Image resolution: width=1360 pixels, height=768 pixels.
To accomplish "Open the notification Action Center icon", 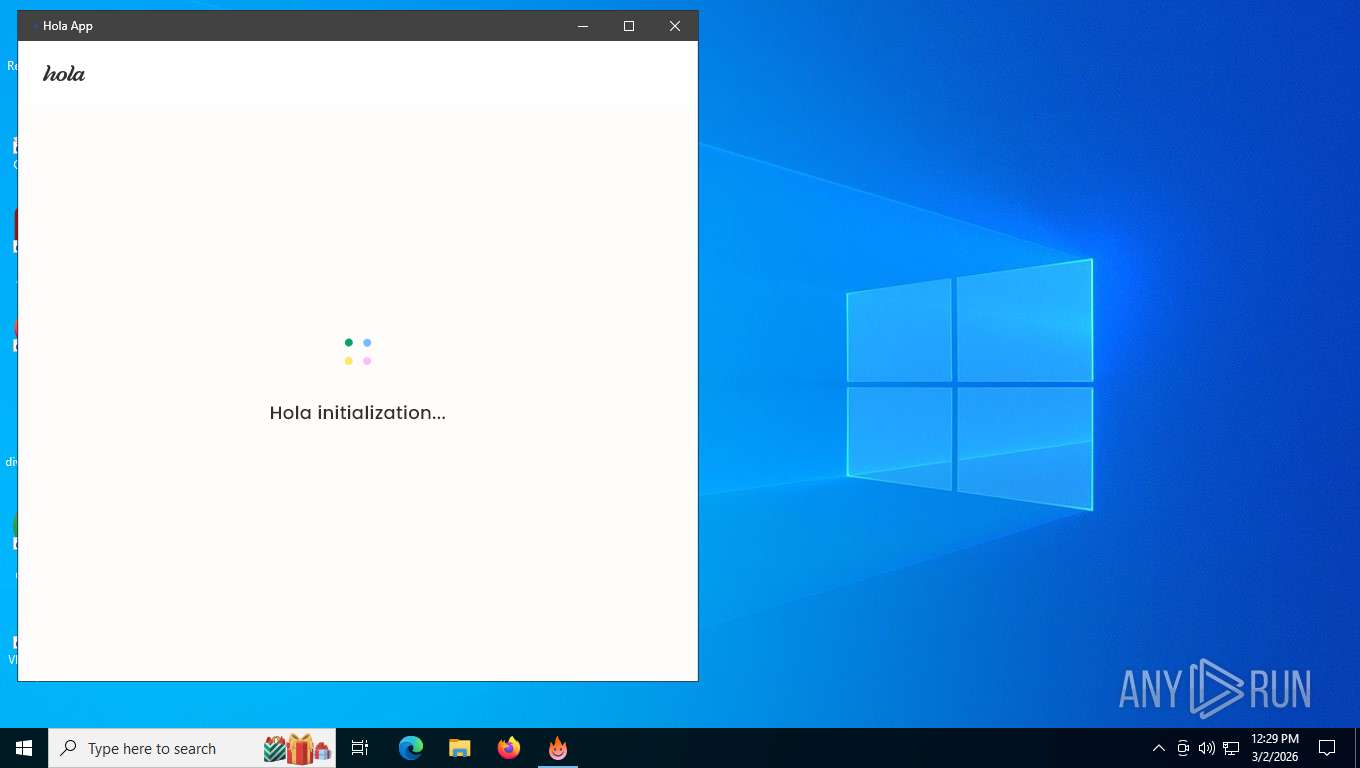I will coord(1327,748).
